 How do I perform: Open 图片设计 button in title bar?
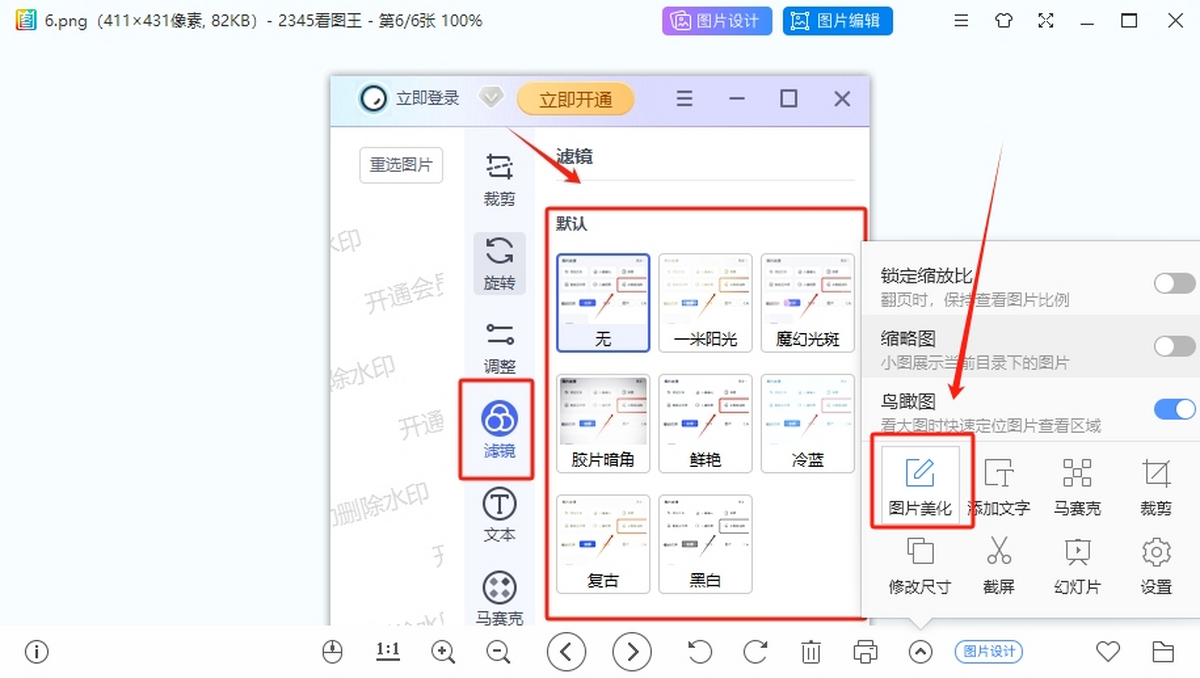pyautogui.click(x=717, y=20)
